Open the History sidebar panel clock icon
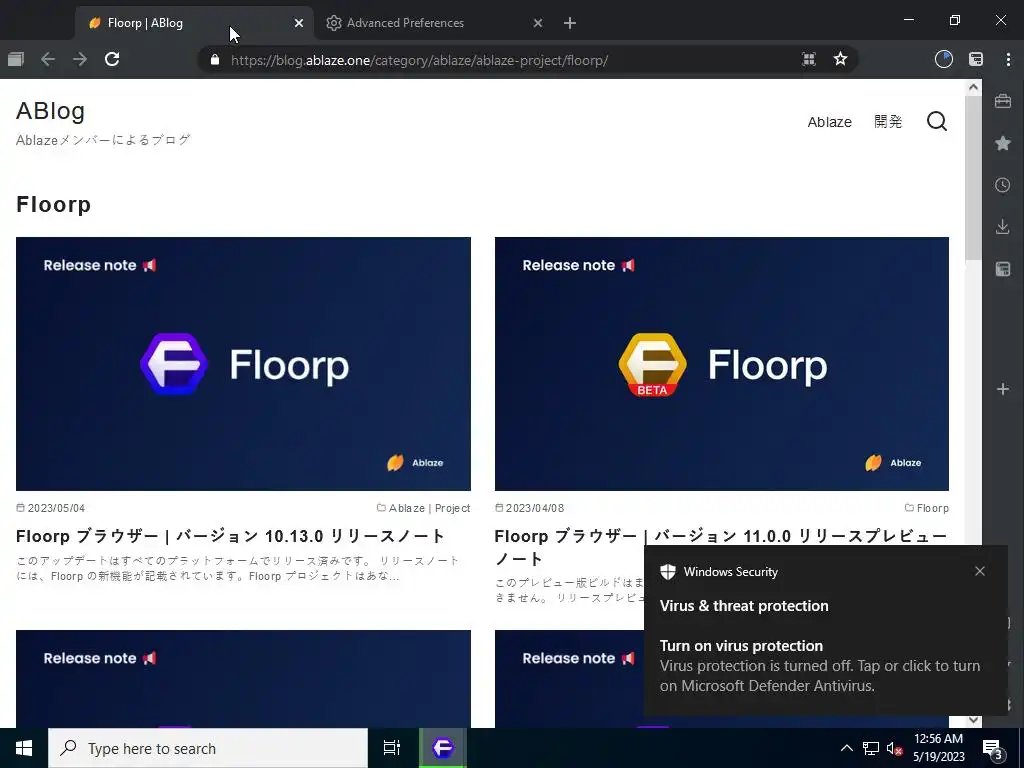This screenshot has width=1024, height=768. [1003, 185]
